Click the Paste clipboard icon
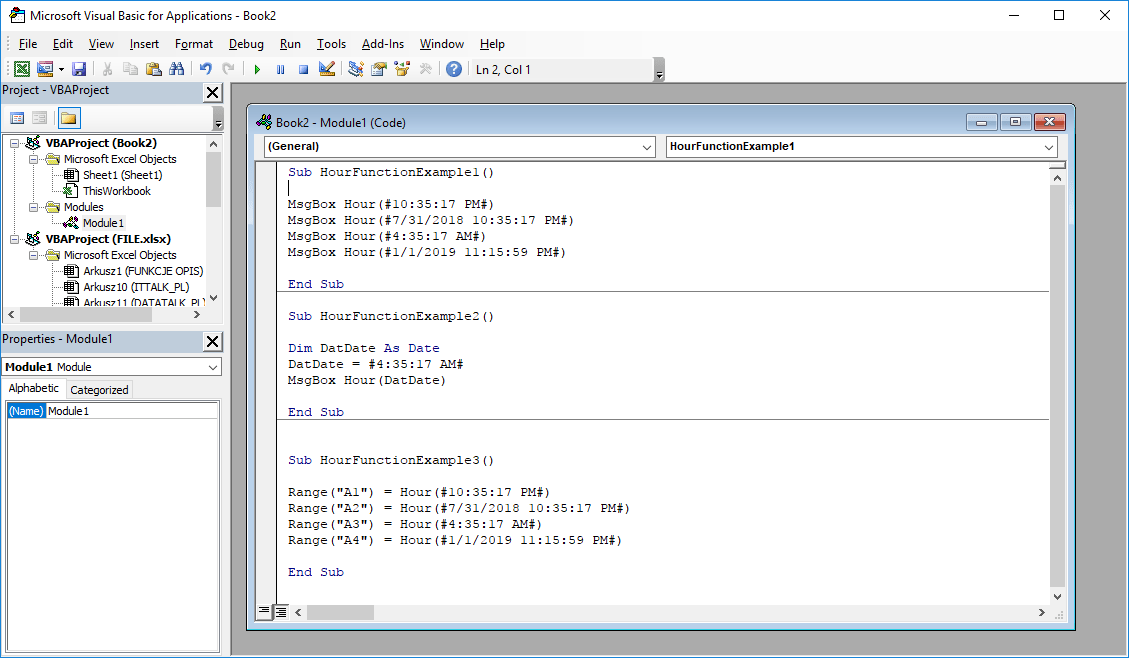Viewport: 1129px width, 658px height. 153,69
